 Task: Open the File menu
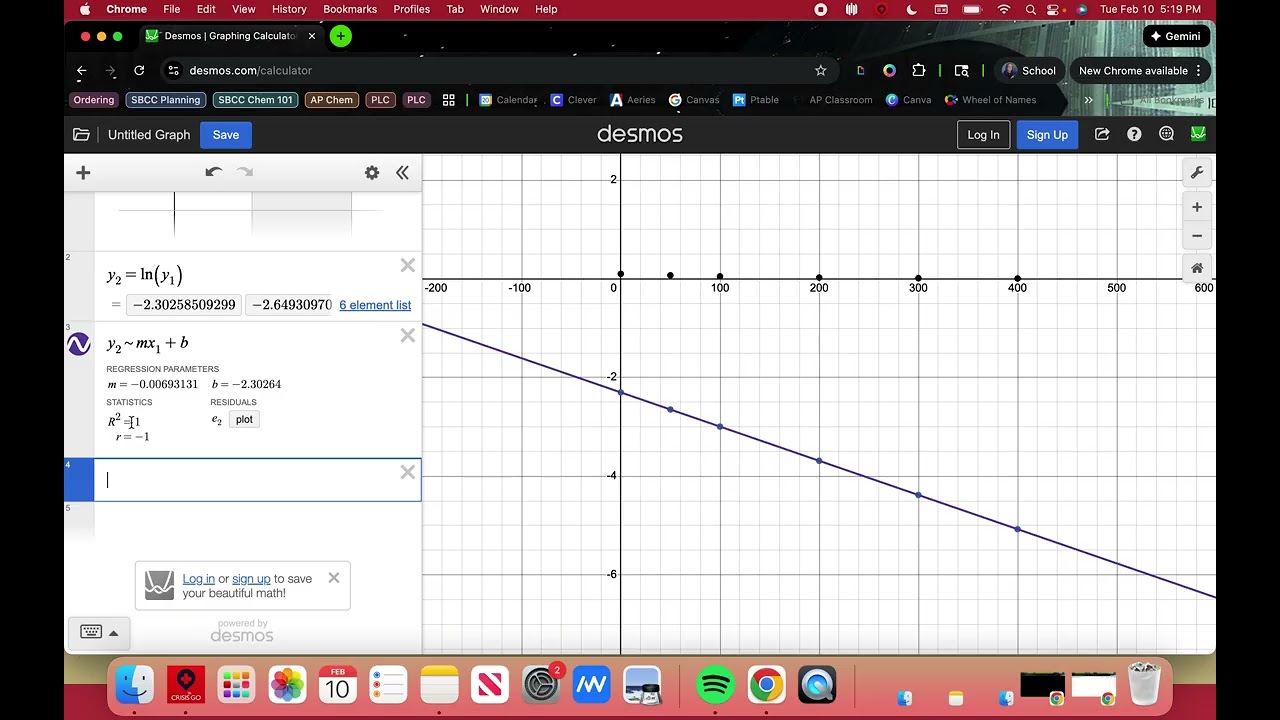click(172, 9)
